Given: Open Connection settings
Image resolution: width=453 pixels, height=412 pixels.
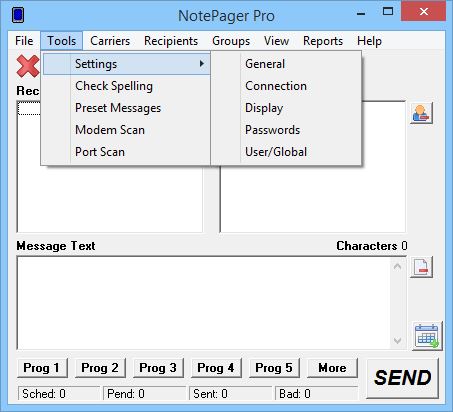Looking at the screenshot, I should (287, 86).
